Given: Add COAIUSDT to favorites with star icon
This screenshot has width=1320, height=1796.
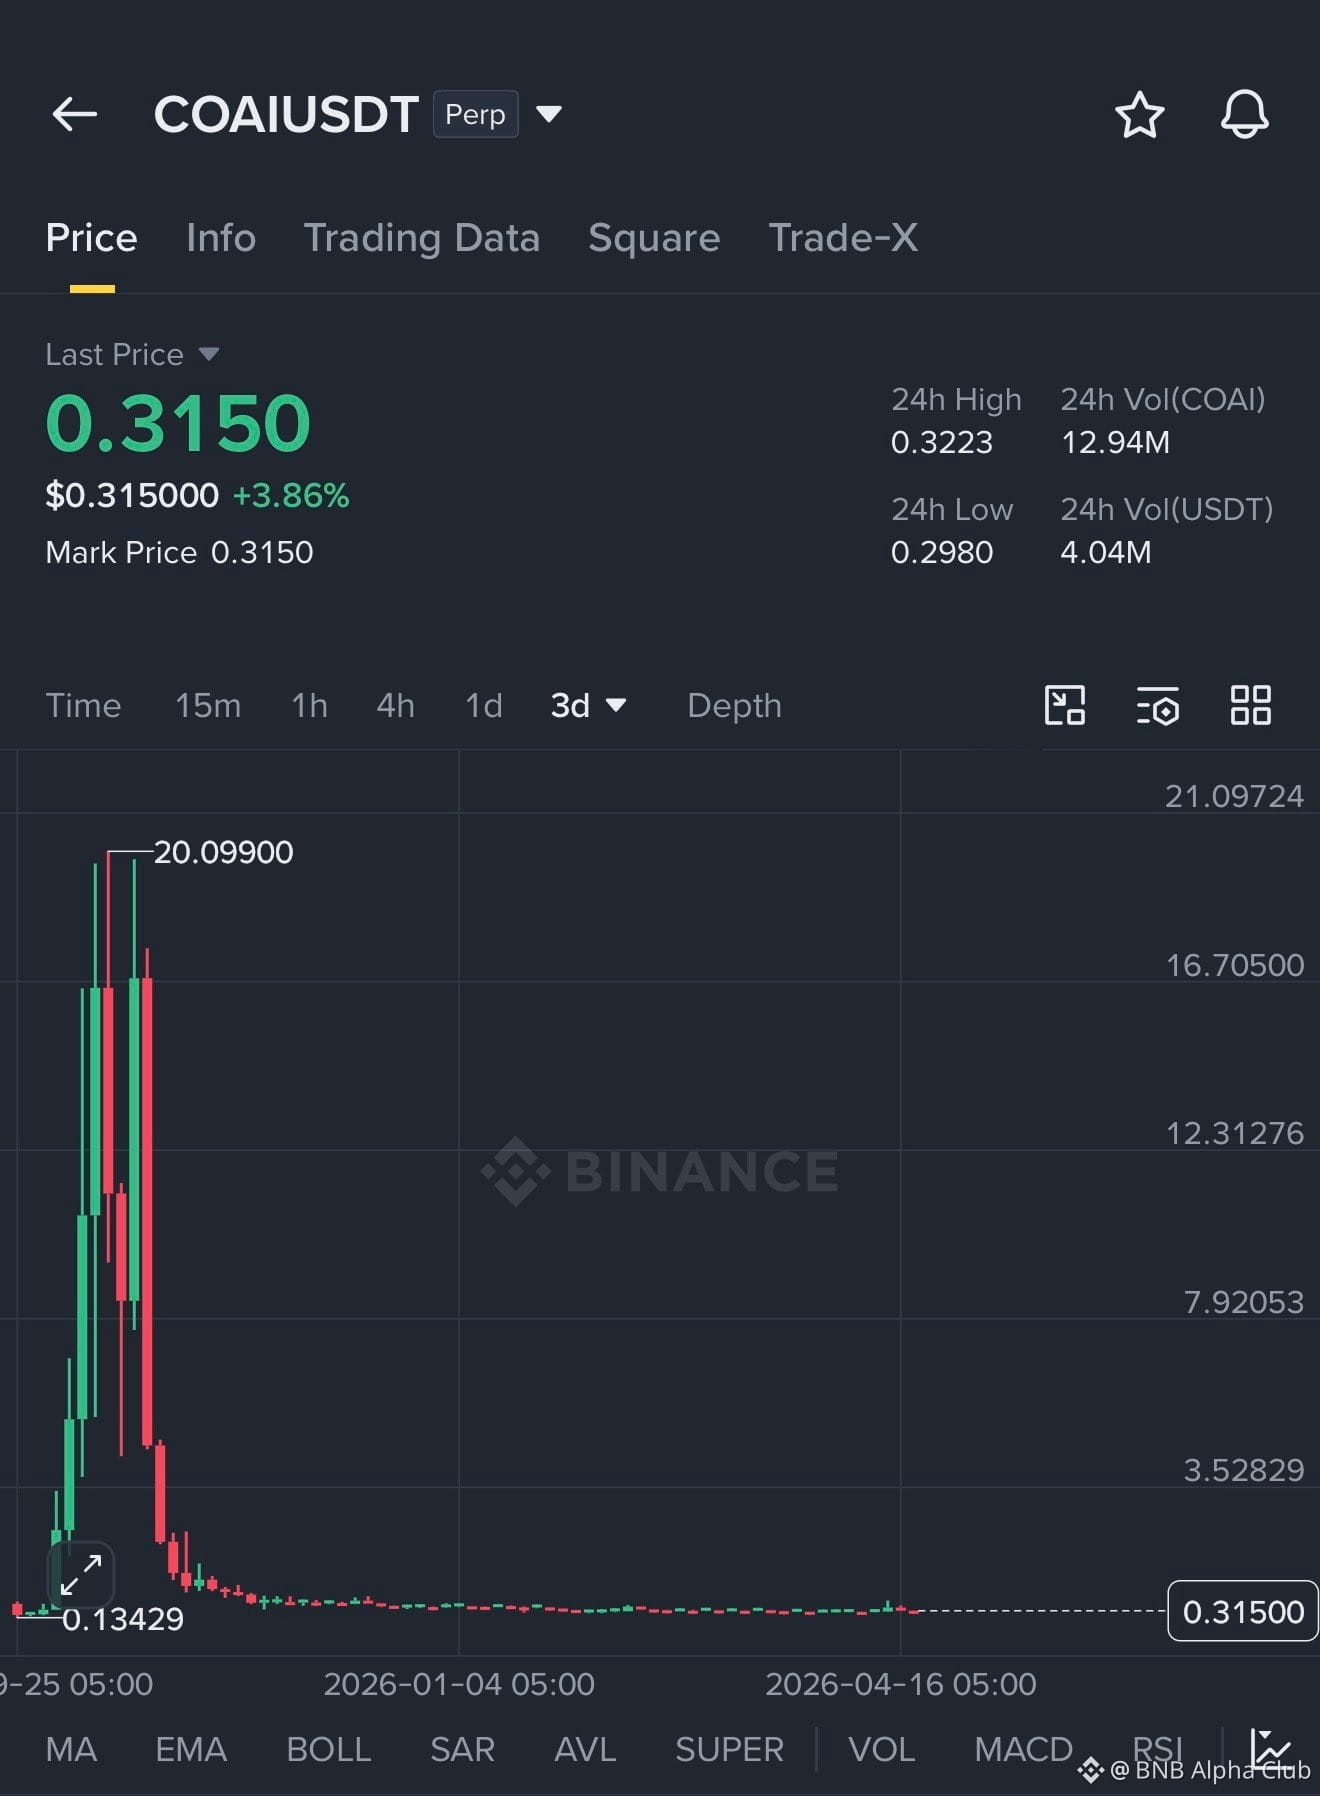Looking at the screenshot, I should pos(1139,114).
